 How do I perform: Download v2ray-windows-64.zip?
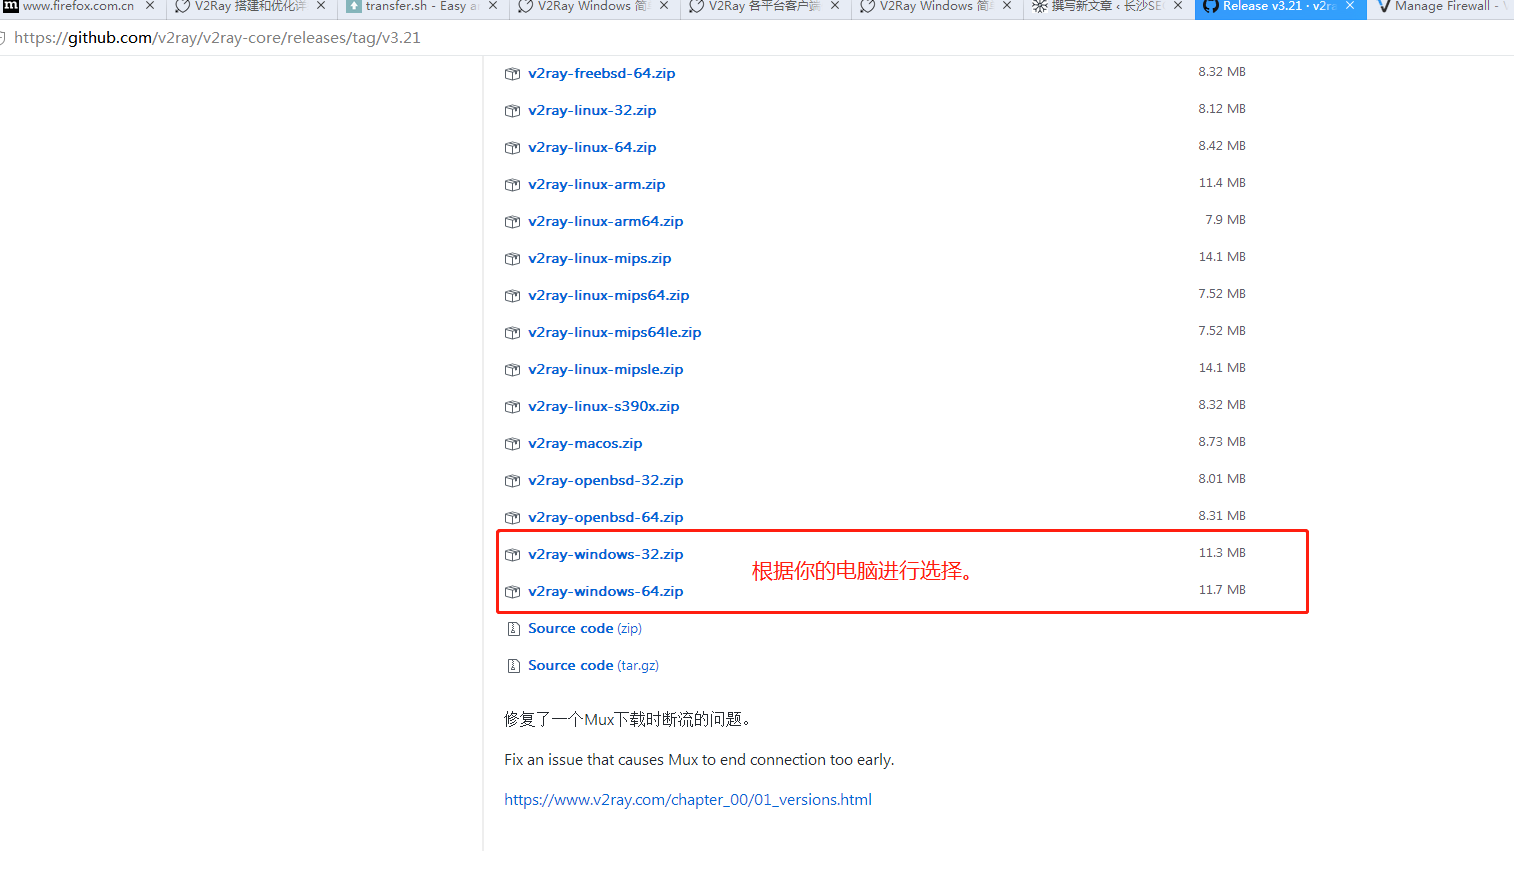[x=605, y=591]
